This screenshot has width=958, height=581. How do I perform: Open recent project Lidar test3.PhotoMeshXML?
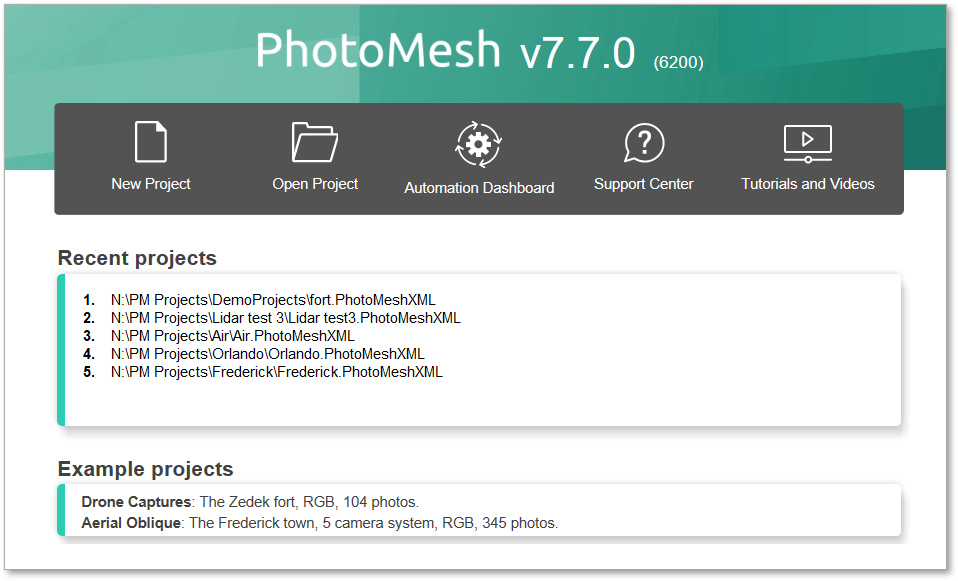(285, 318)
